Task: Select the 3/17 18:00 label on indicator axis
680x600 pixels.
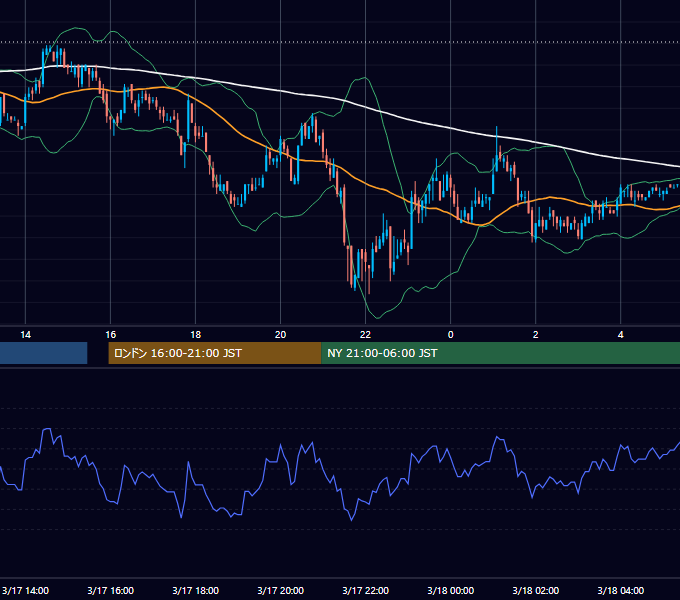Action: coord(196,590)
